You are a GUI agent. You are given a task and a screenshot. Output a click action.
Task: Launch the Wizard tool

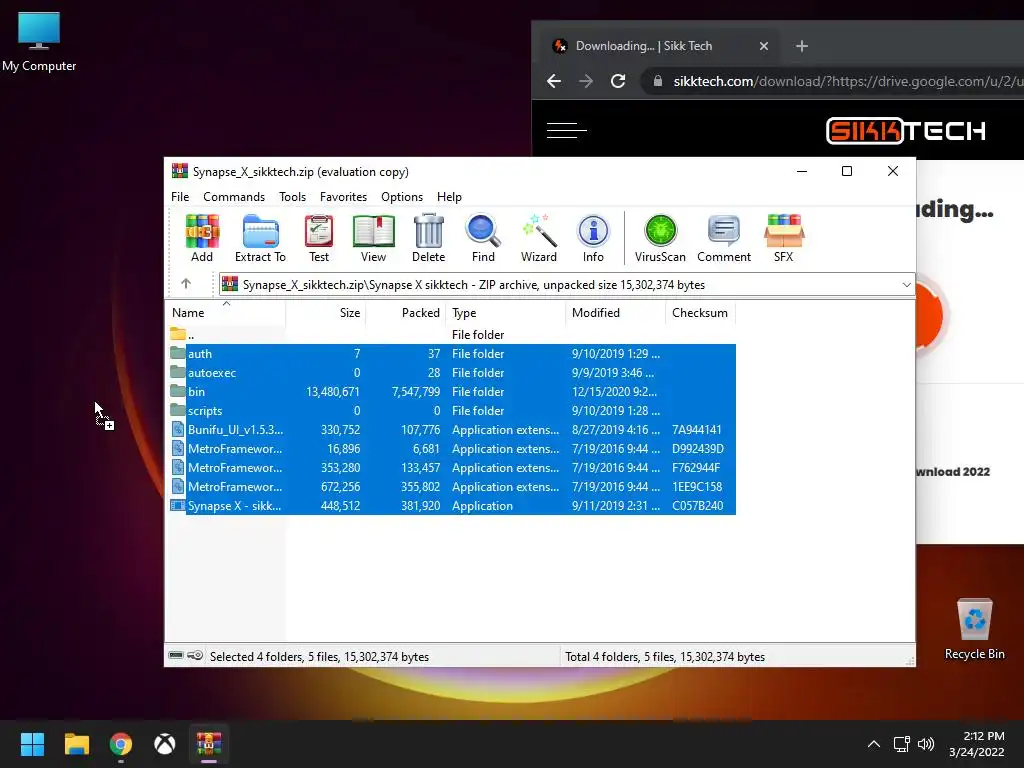coord(539,238)
